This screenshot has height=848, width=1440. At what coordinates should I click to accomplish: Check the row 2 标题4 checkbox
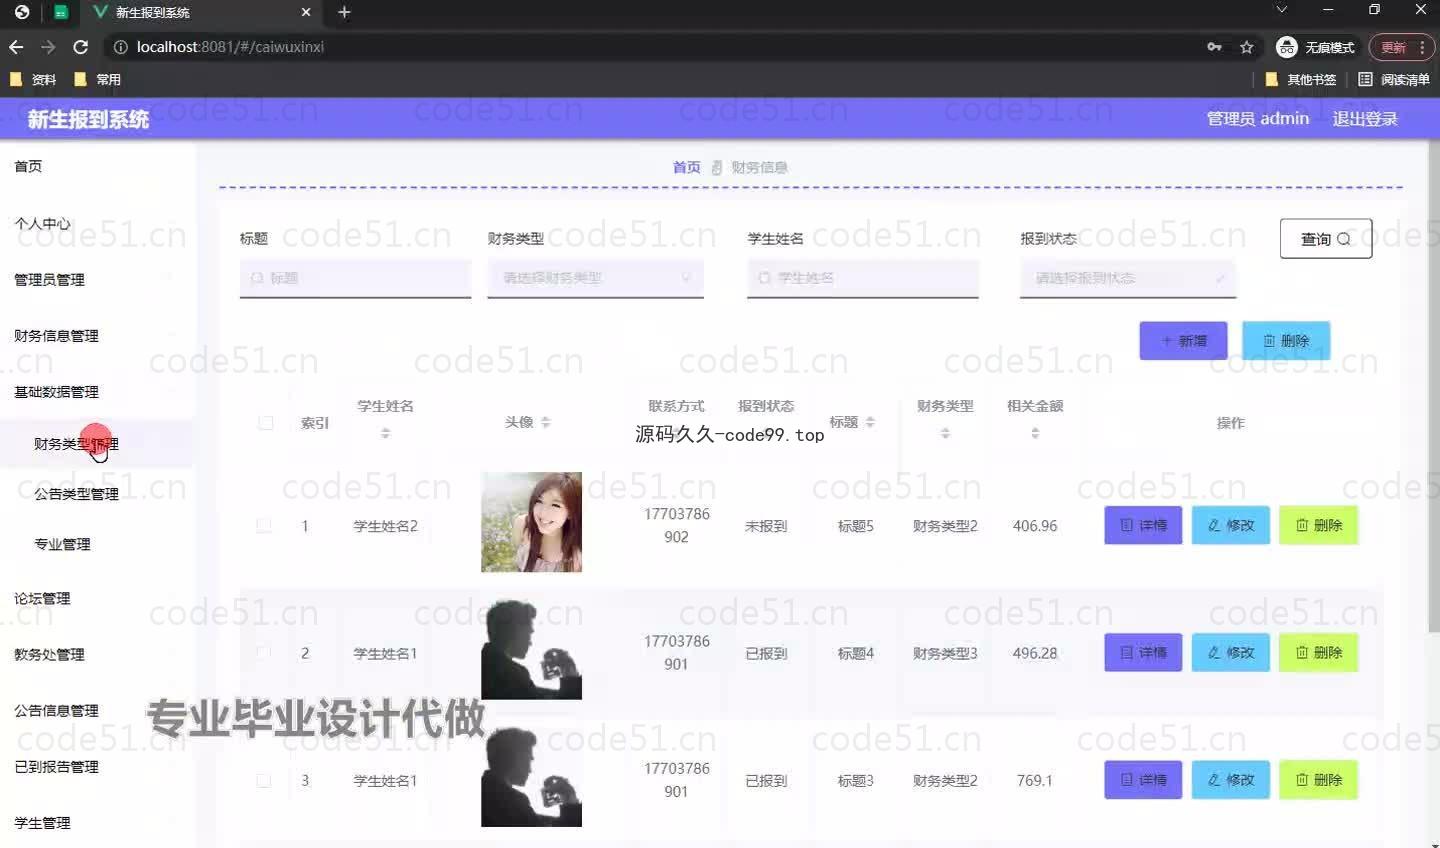[x=264, y=653]
